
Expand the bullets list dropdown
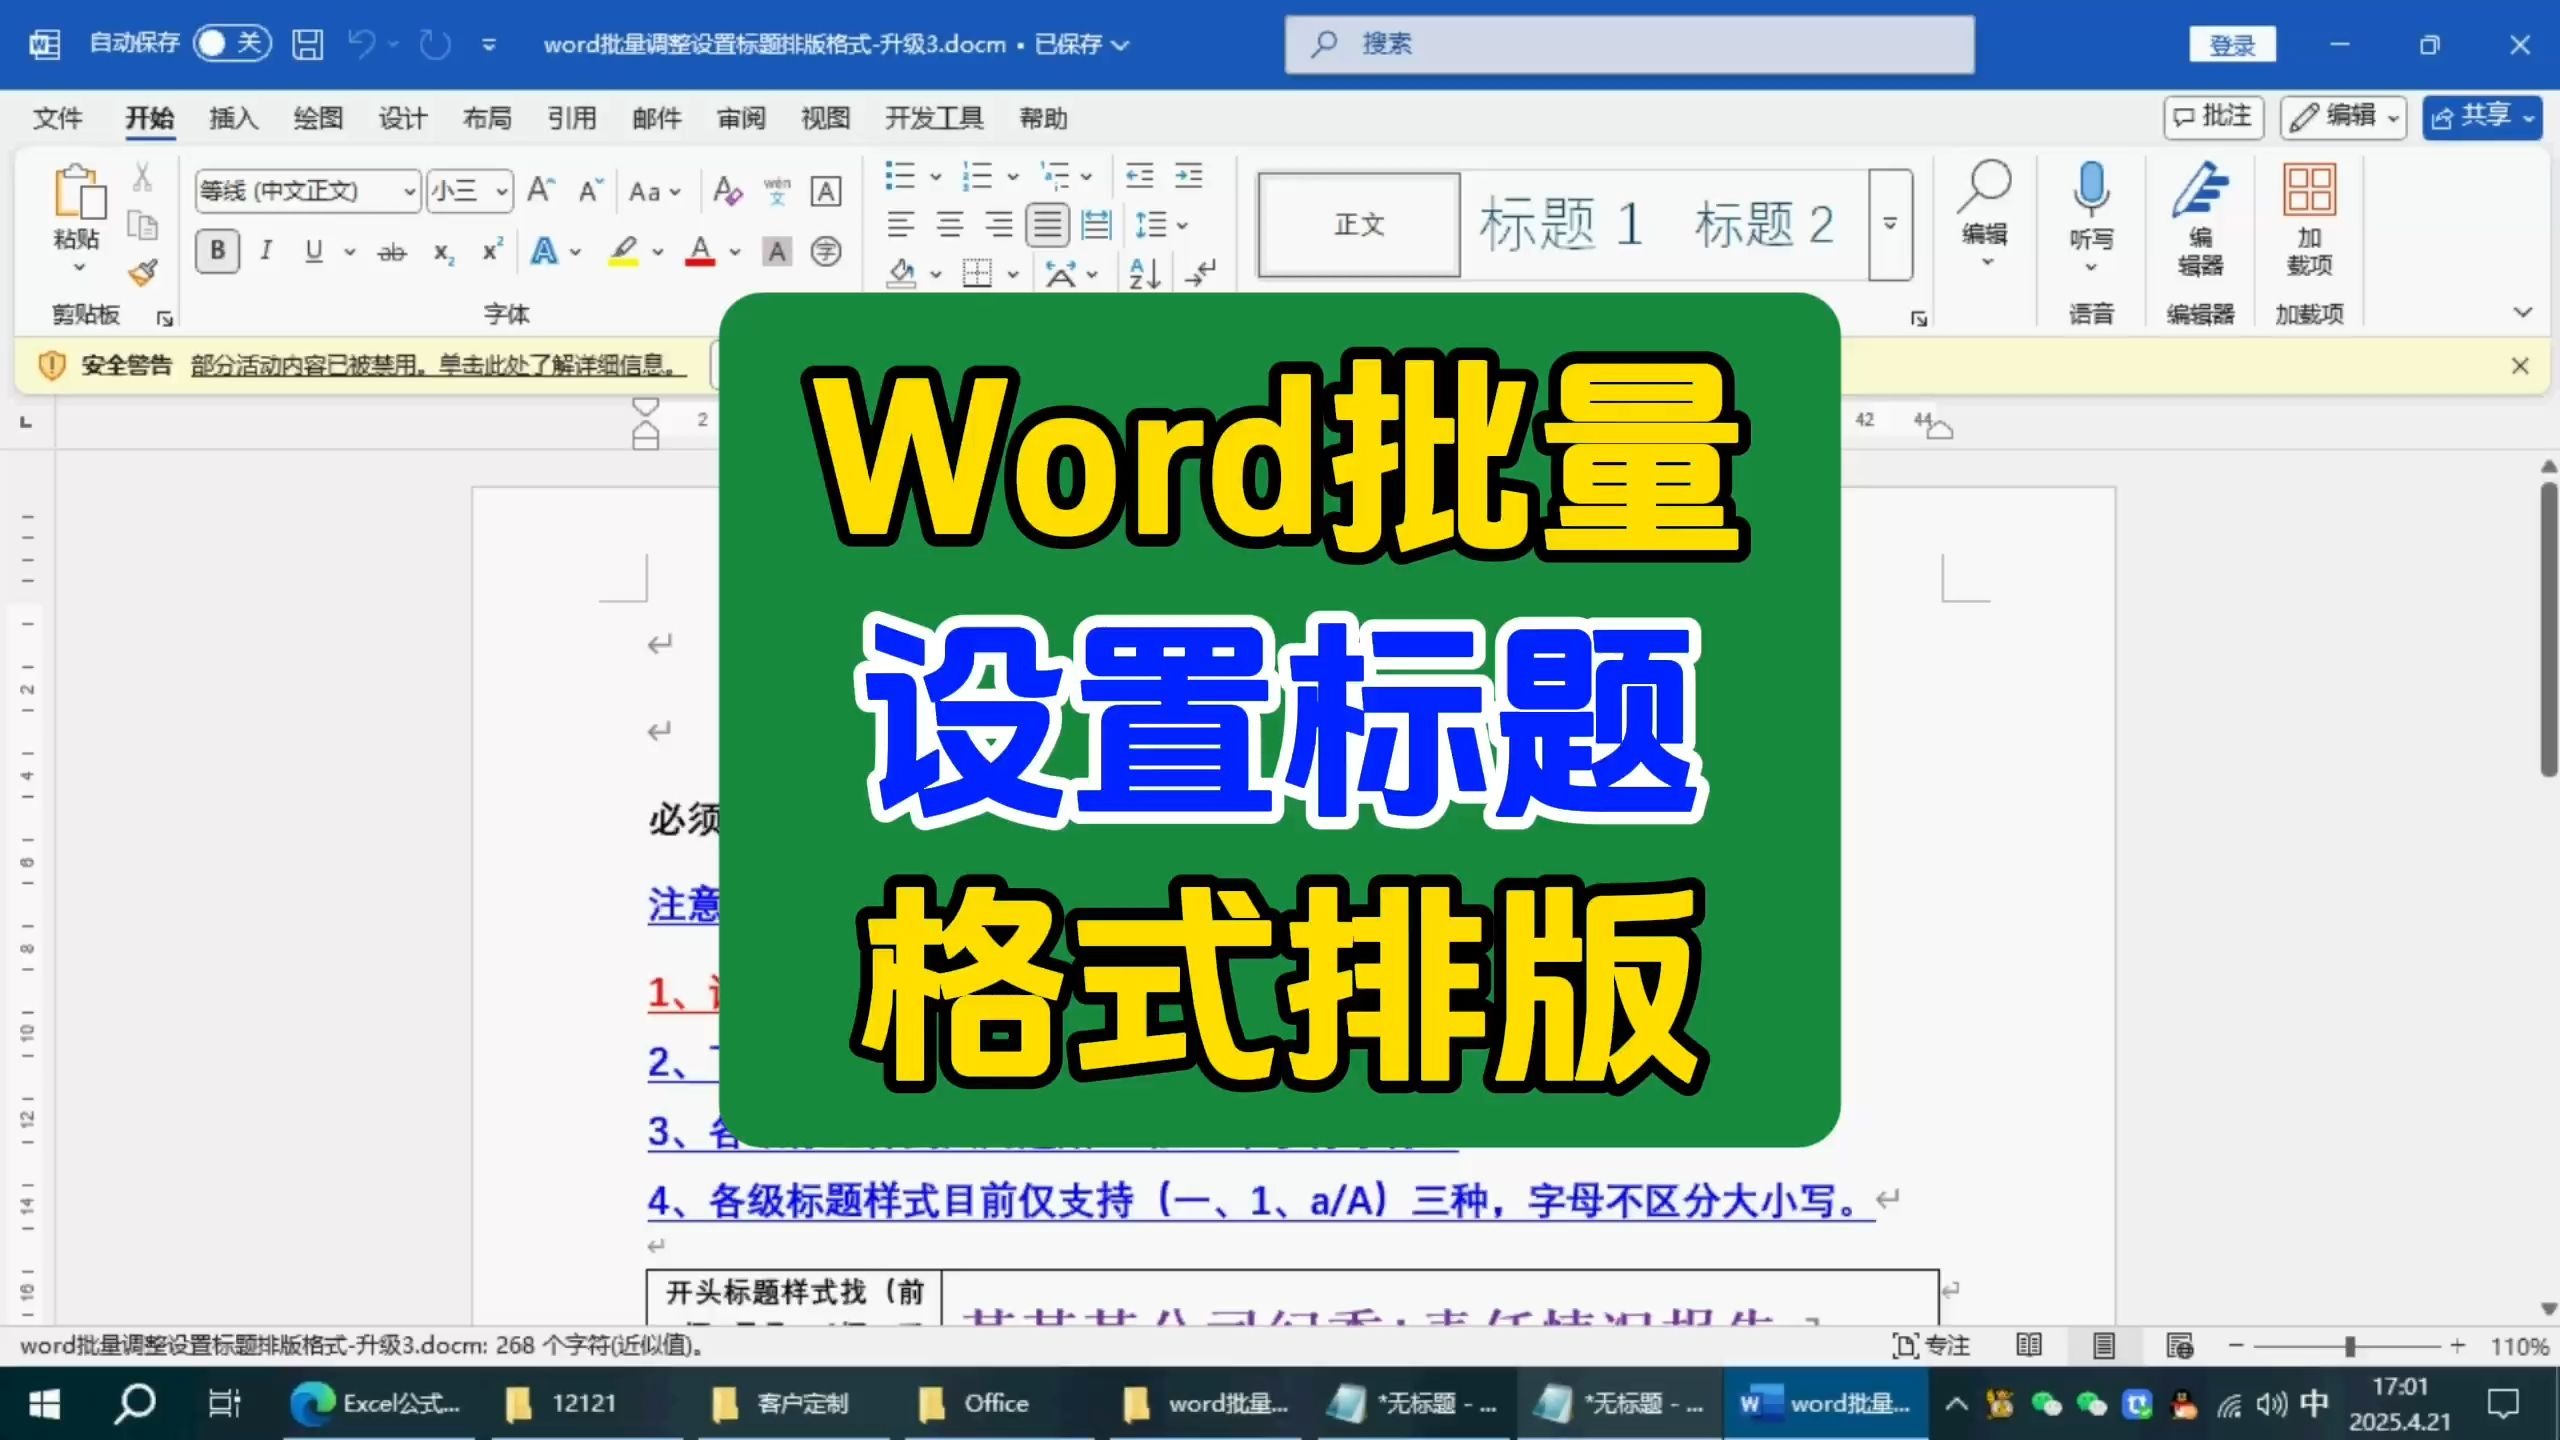(x=936, y=177)
